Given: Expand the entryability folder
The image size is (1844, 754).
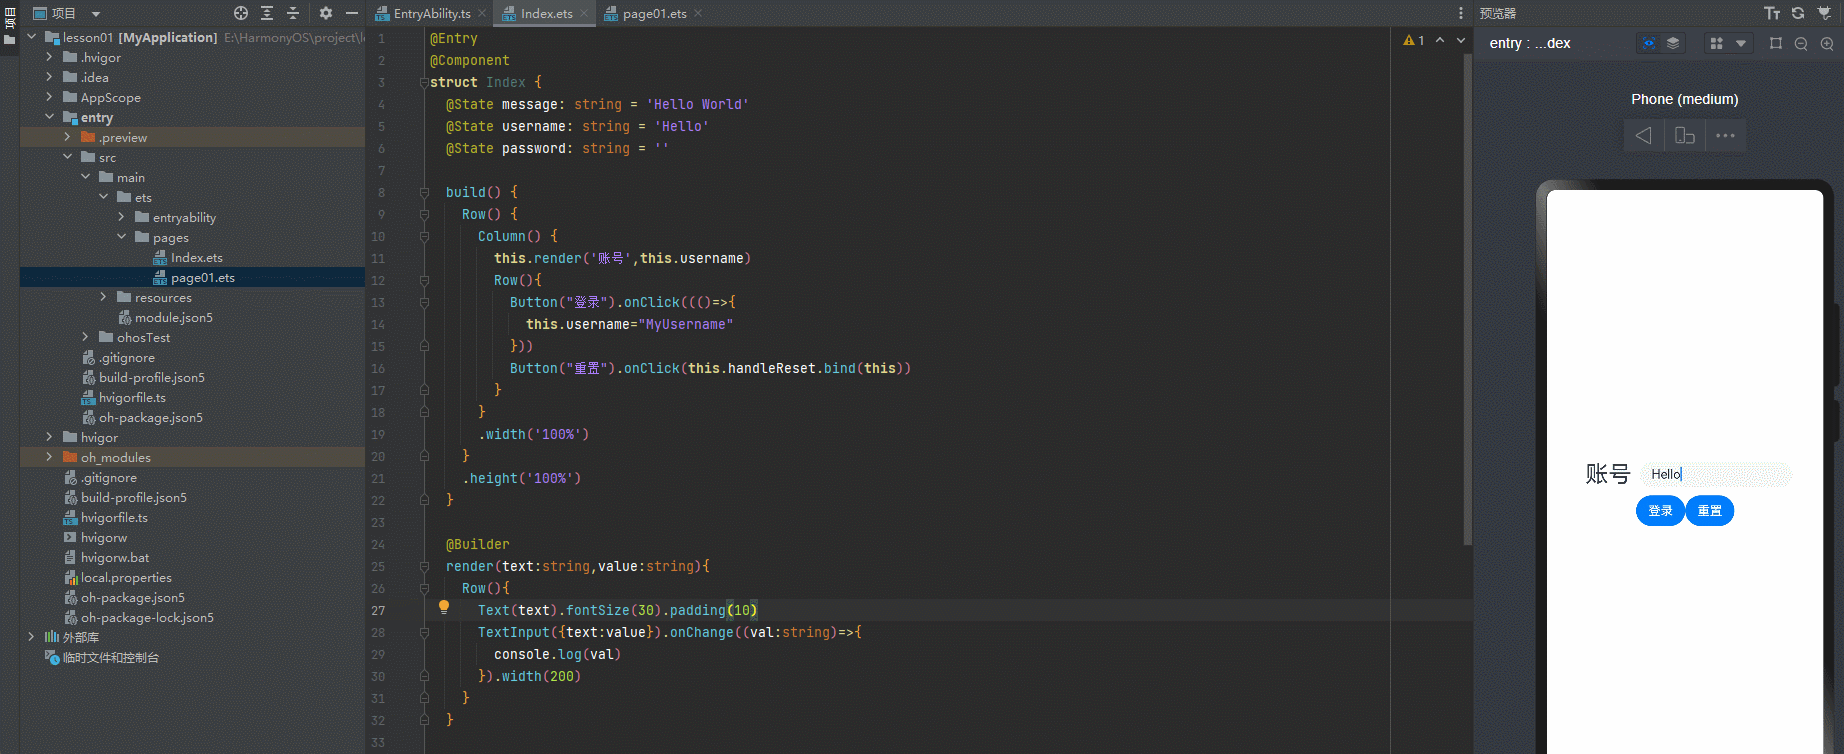Looking at the screenshot, I should pyautogui.click(x=121, y=217).
